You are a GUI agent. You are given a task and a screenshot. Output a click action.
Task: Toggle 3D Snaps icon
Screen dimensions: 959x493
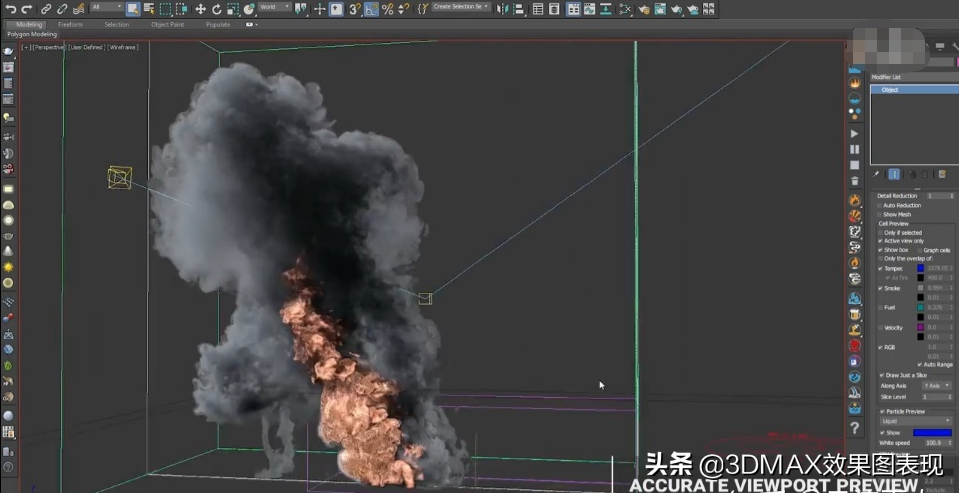pos(355,9)
